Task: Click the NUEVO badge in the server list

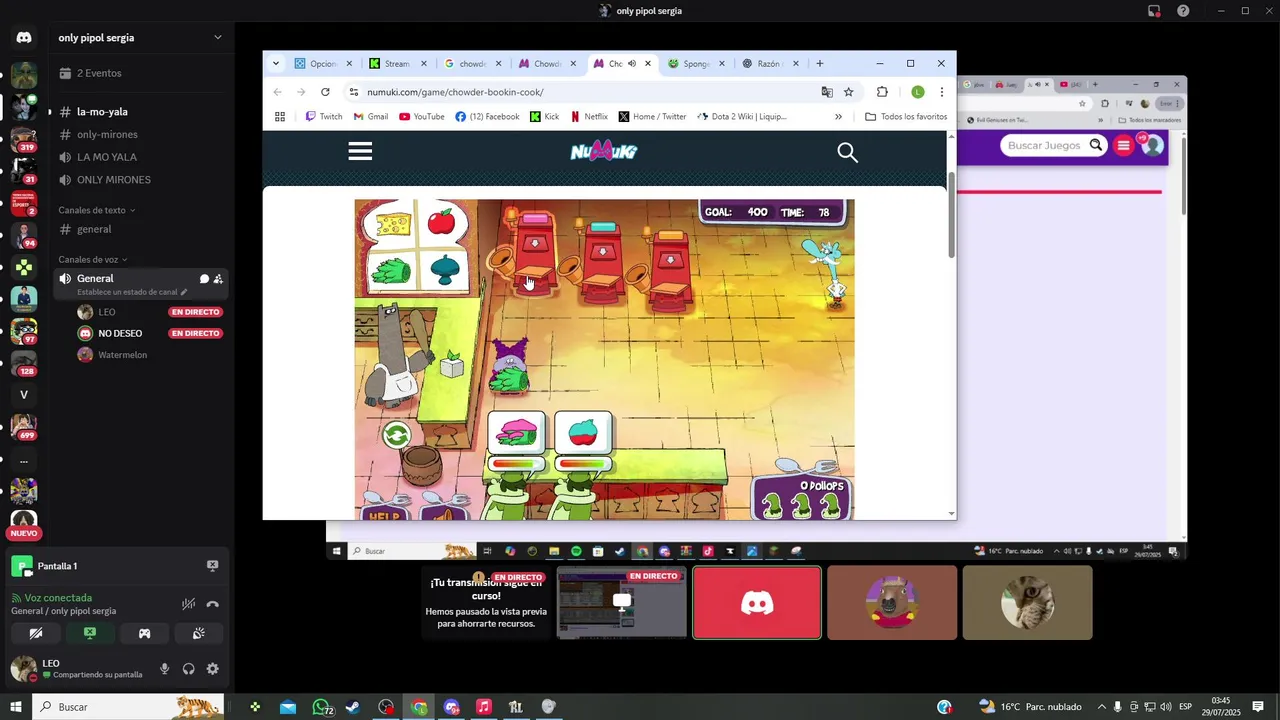Action: pyautogui.click(x=24, y=534)
